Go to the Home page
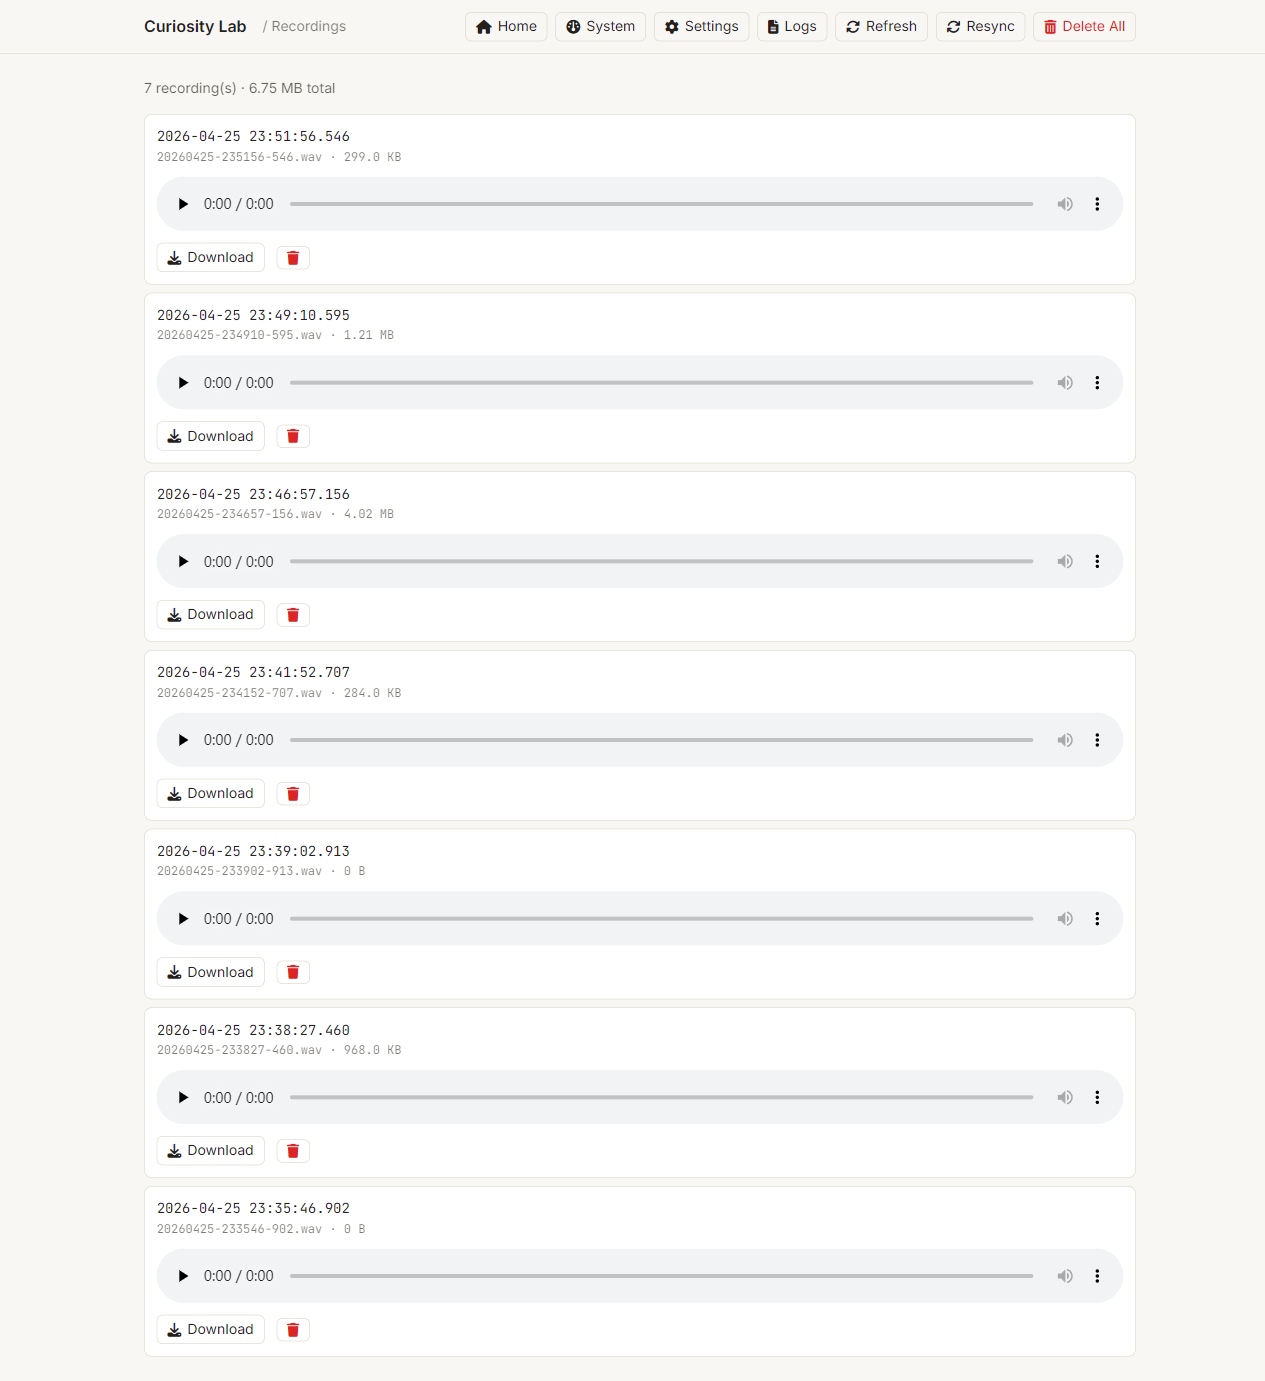The height and width of the screenshot is (1381, 1265). (506, 27)
